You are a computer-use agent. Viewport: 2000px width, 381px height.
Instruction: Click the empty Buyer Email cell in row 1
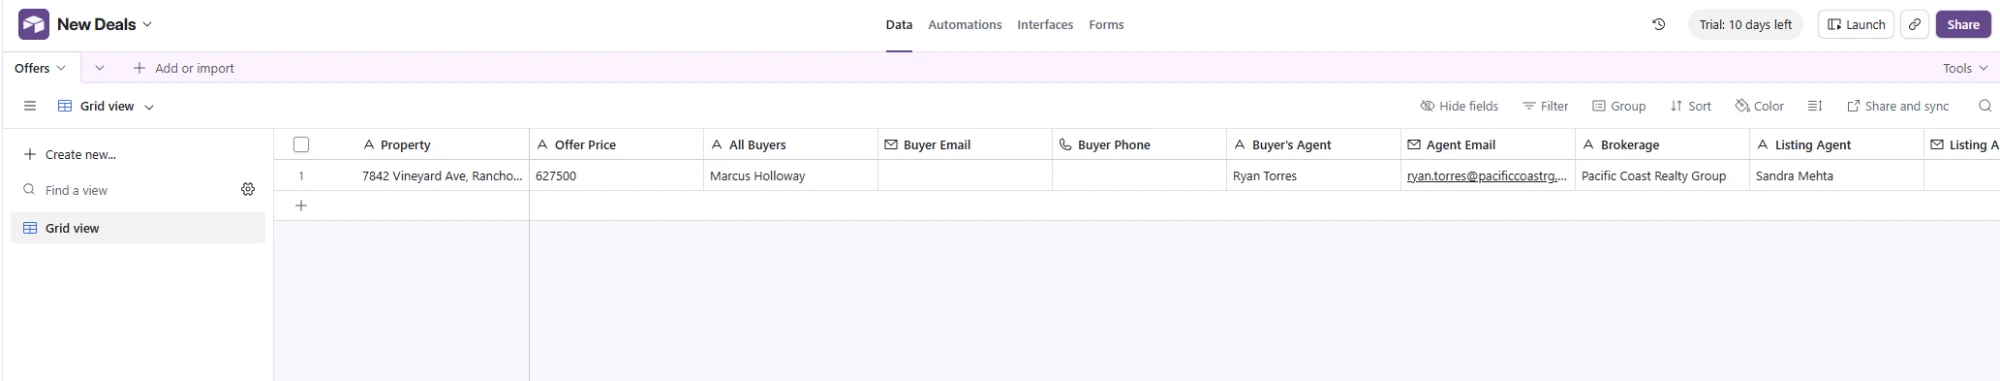(965, 176)
